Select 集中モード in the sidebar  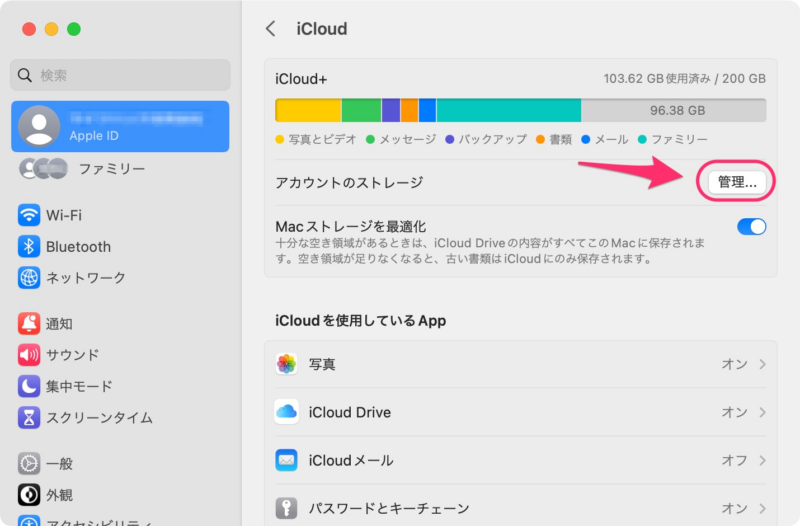[x=120, y=386]
